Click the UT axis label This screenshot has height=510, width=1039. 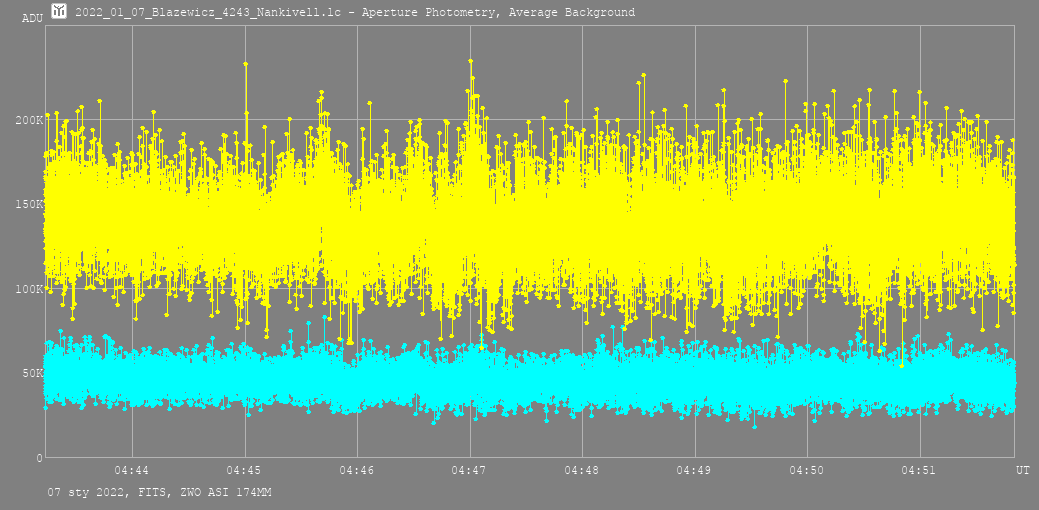click(x=1023, y=470)
